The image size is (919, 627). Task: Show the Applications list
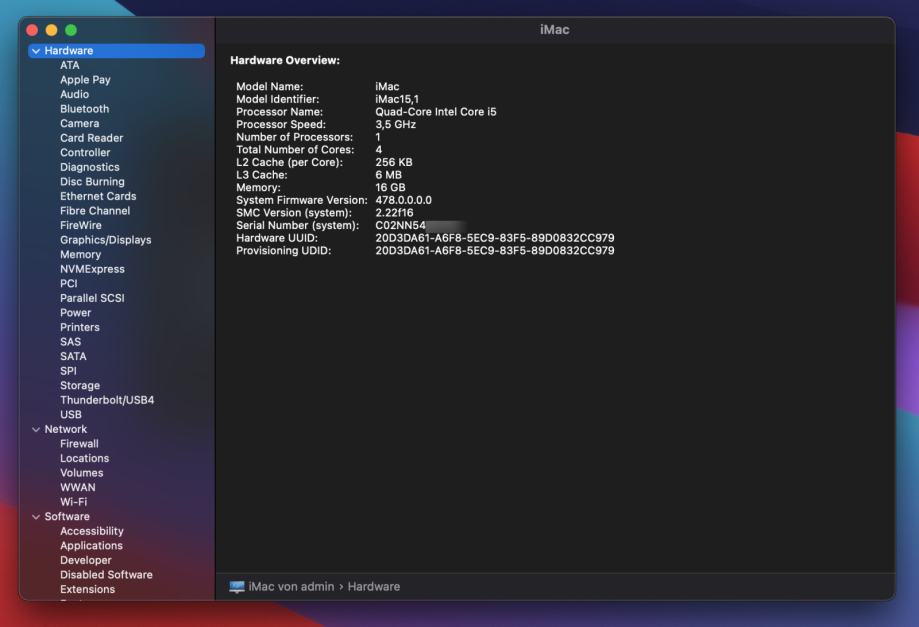91,546
